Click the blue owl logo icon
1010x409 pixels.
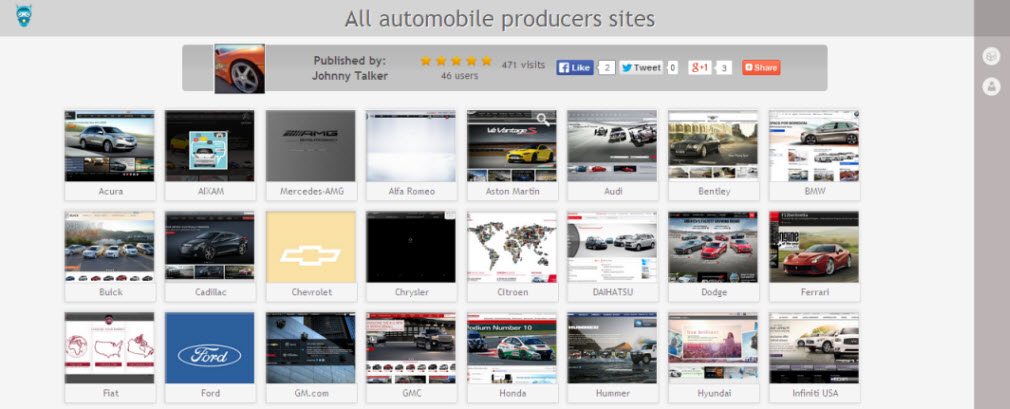21,17
